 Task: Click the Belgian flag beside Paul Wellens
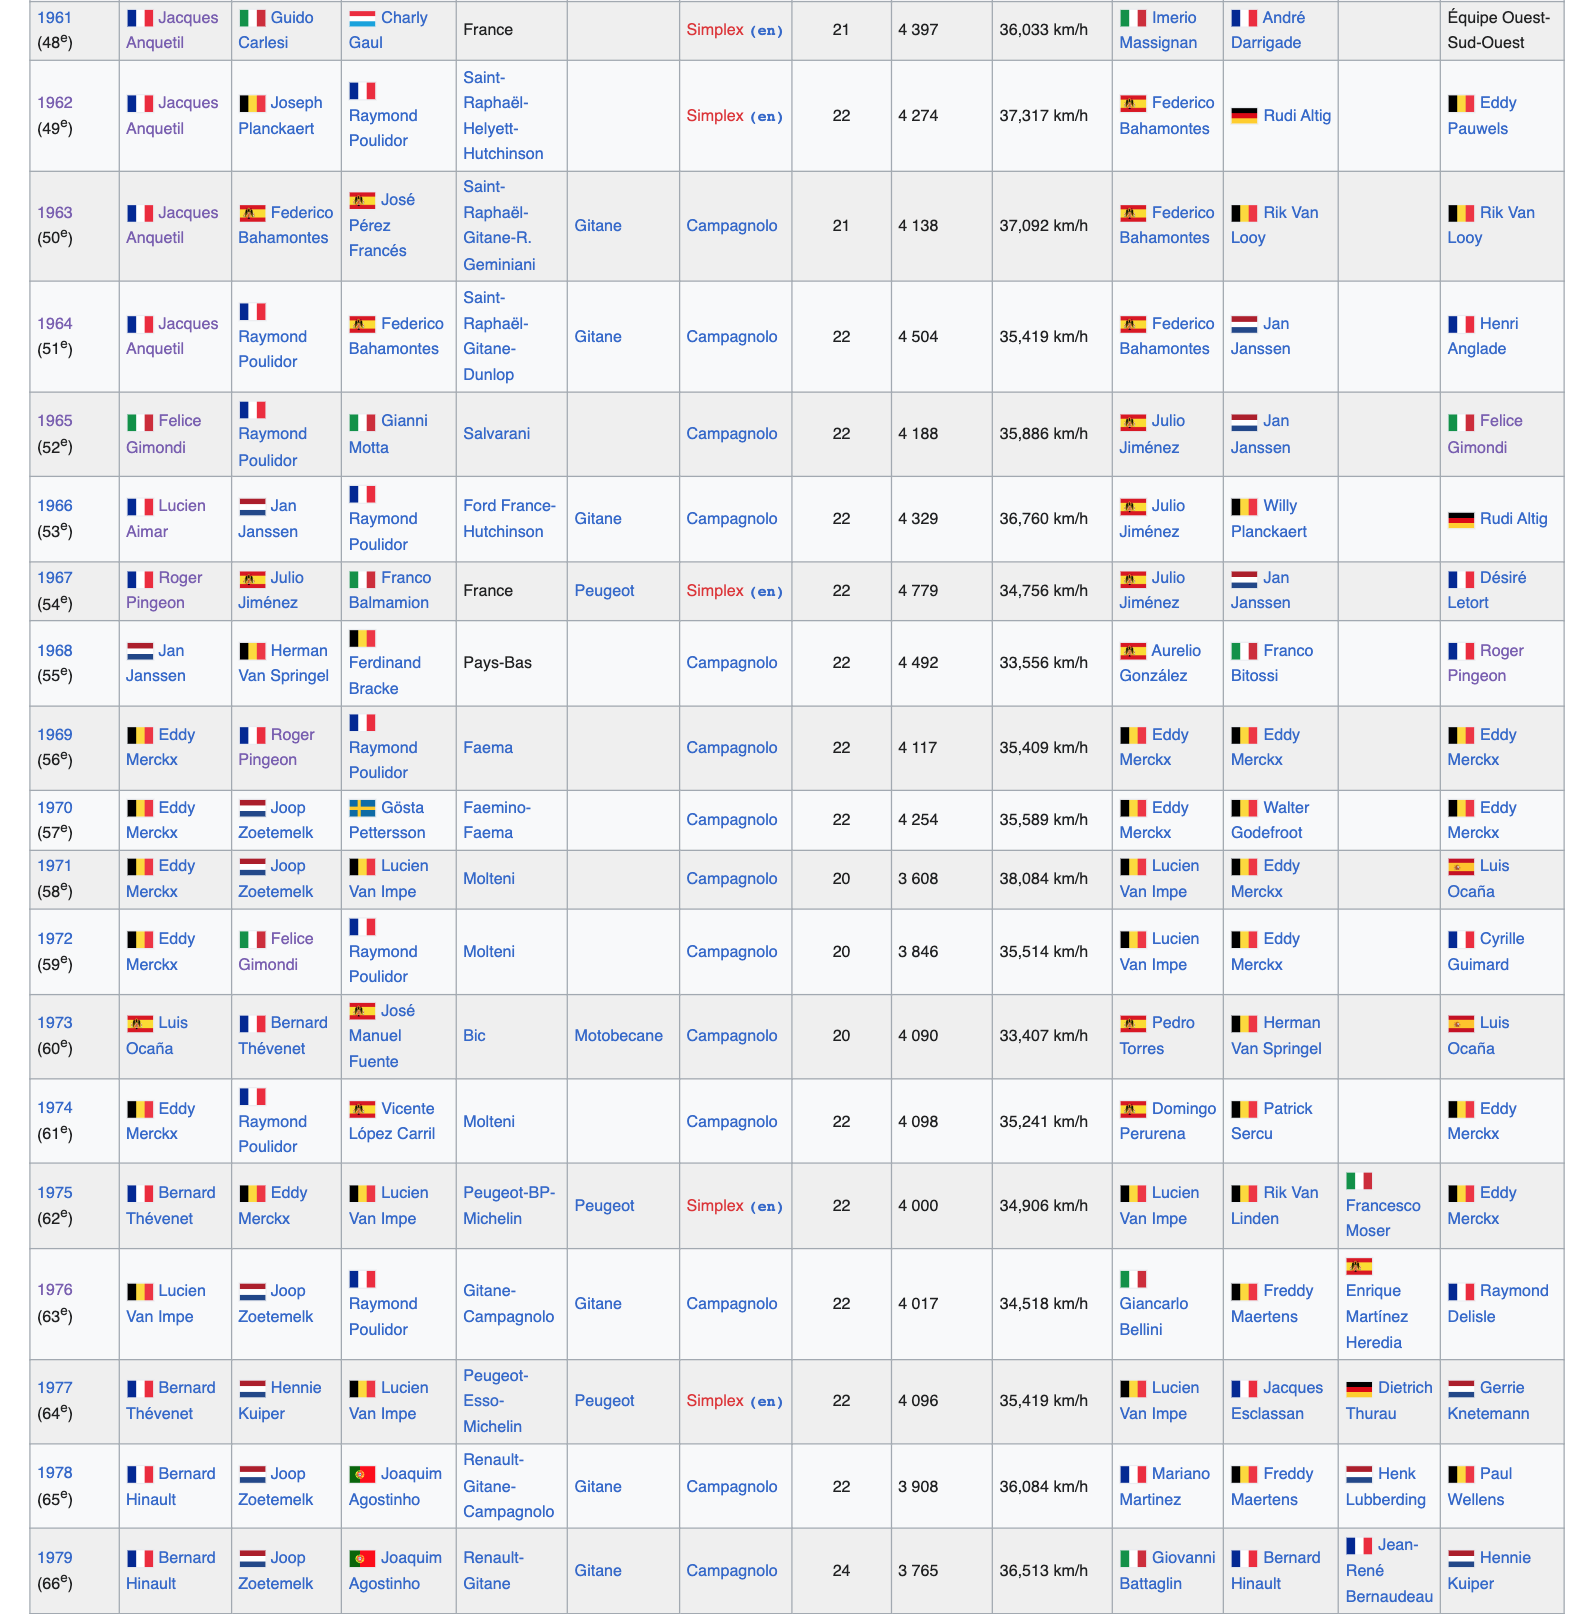[1461, 1474]
